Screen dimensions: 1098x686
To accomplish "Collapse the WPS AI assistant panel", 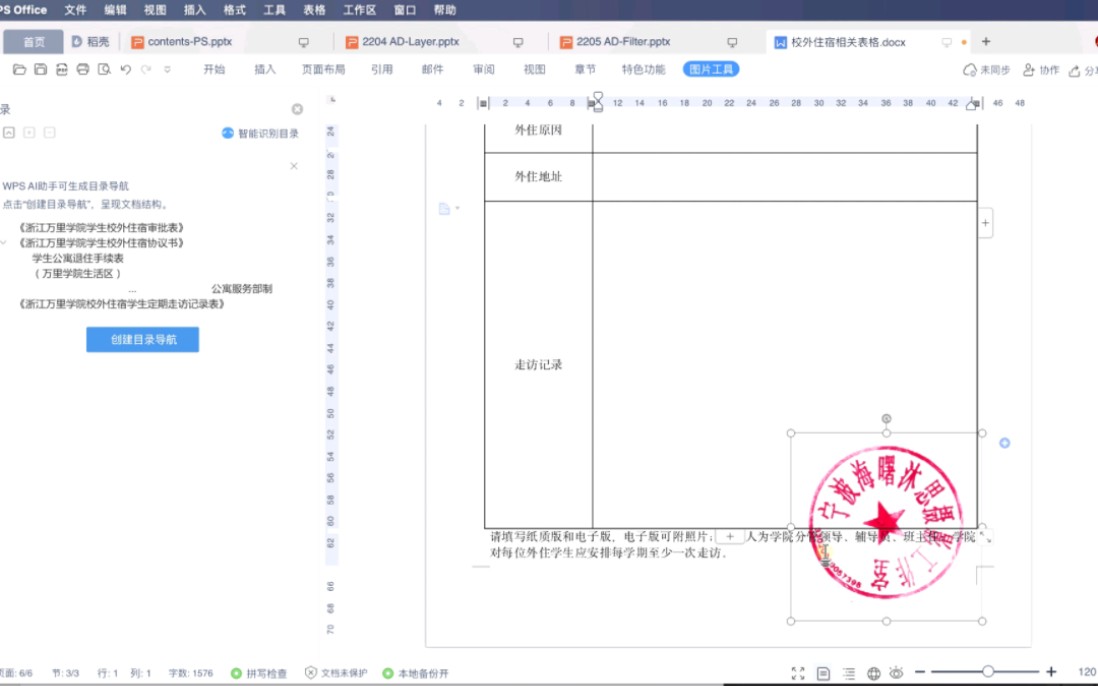I will [293, 166].
